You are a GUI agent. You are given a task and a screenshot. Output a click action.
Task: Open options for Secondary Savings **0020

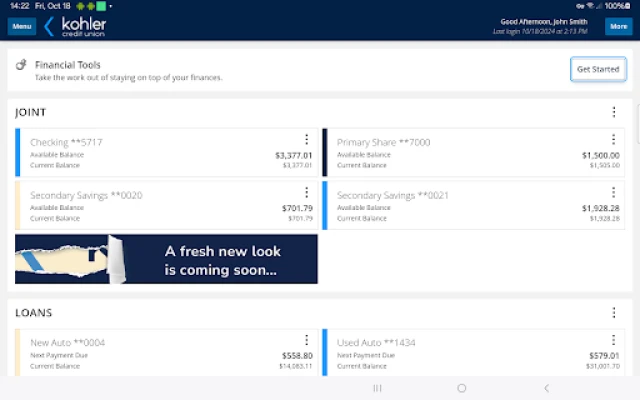pos(307,192)
